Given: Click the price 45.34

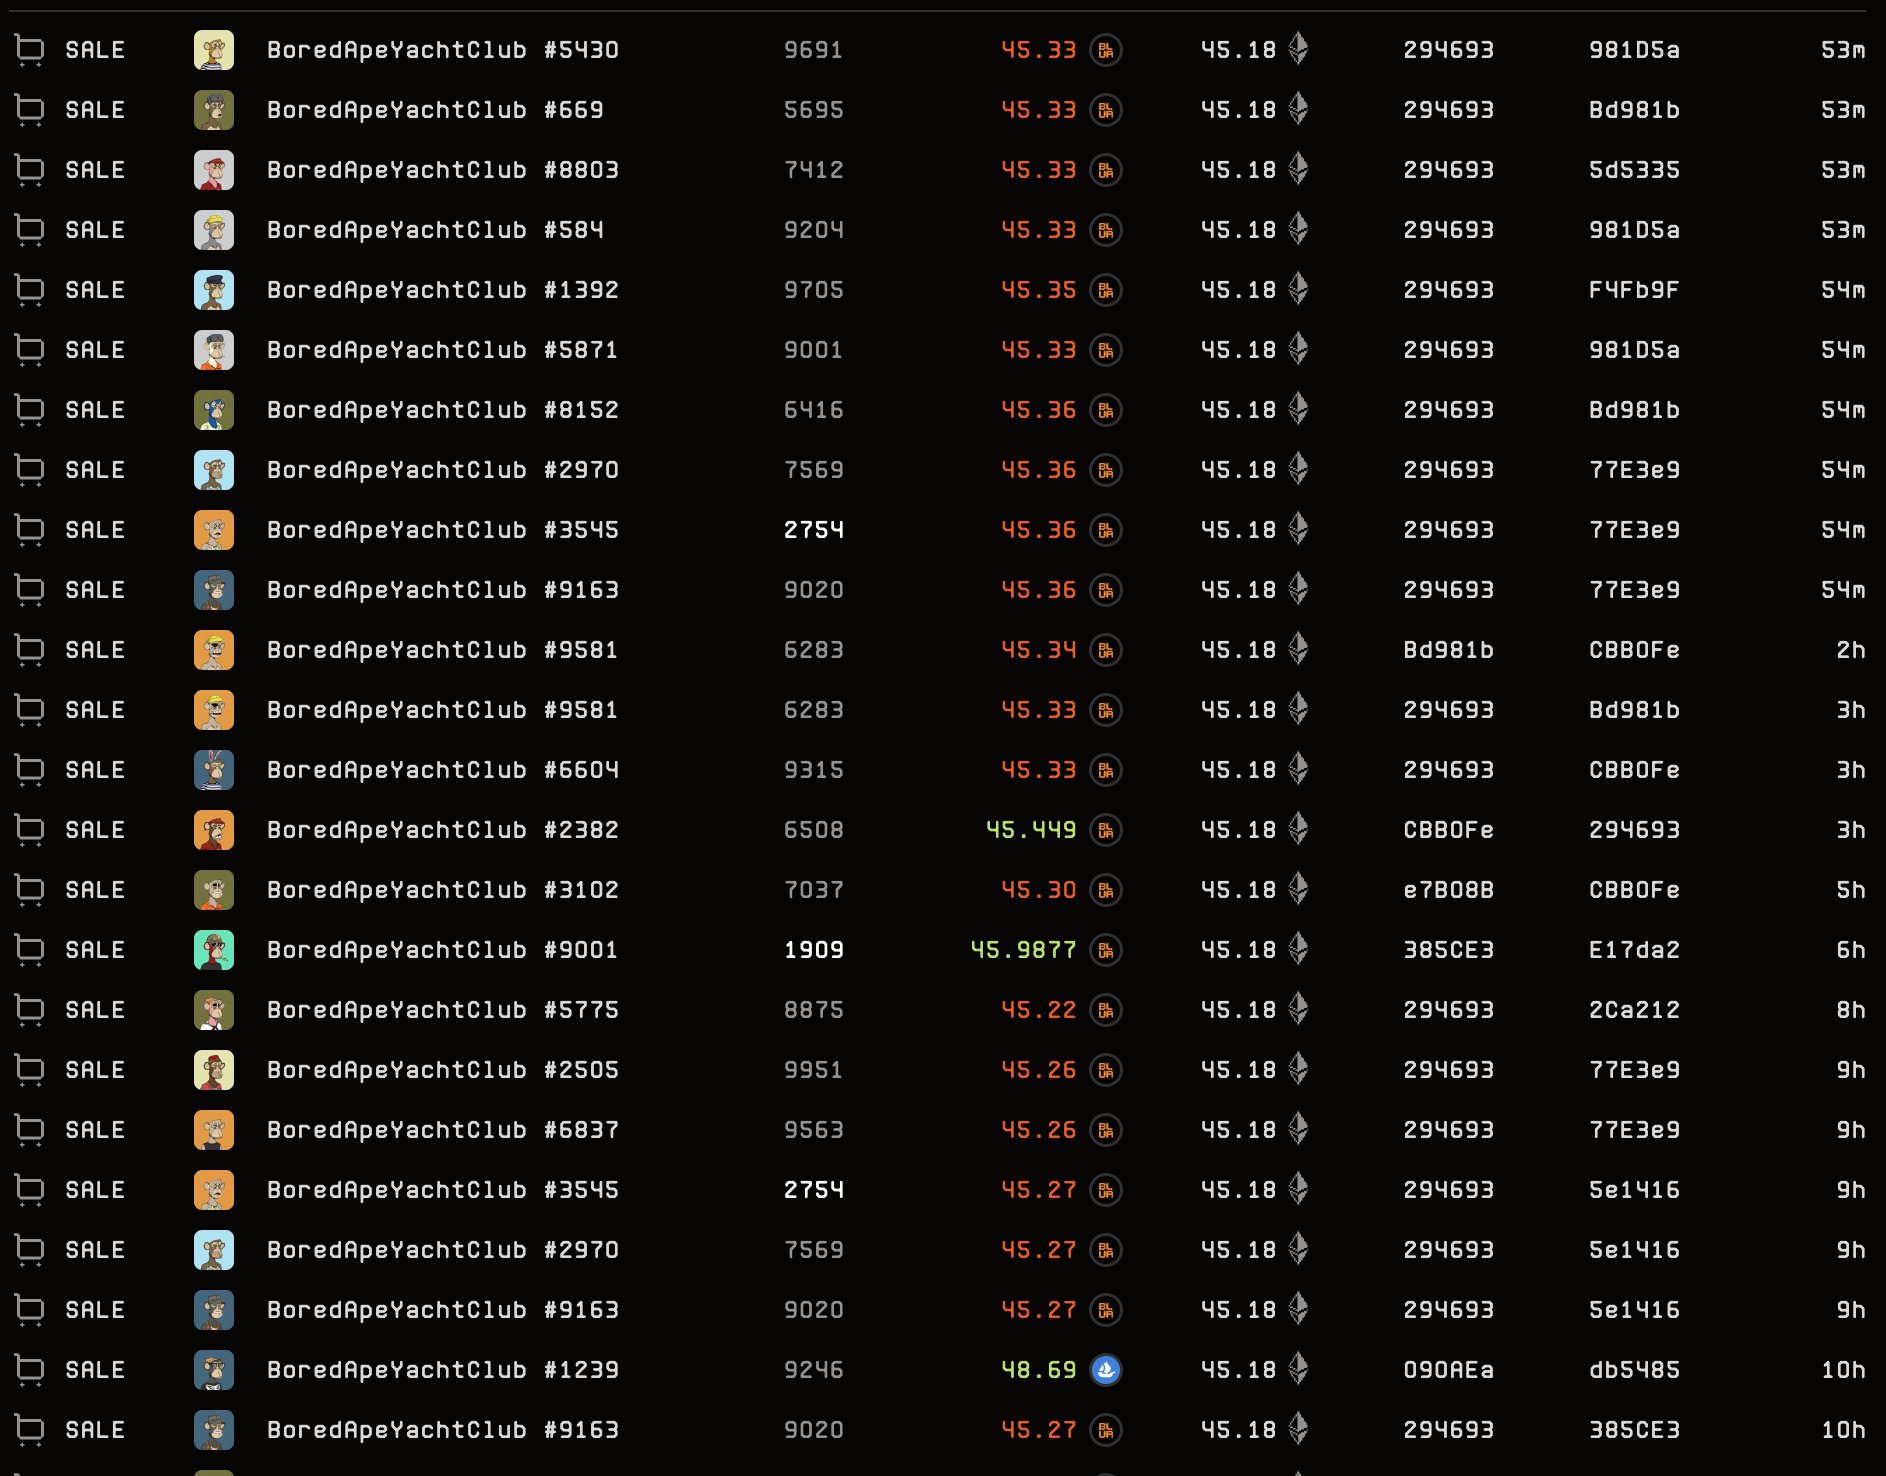Looking at the screenshot, I should point(1039,650).
